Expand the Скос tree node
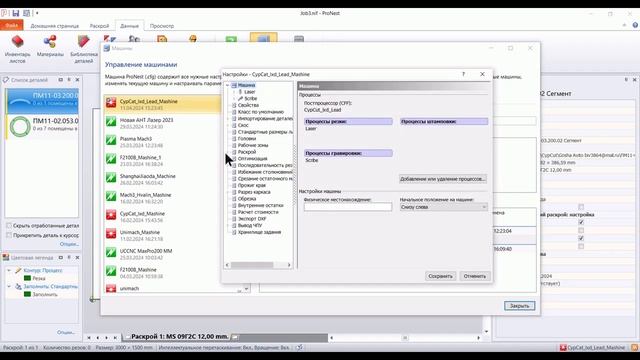Screen dimensions: 640x360 (228, 125)
